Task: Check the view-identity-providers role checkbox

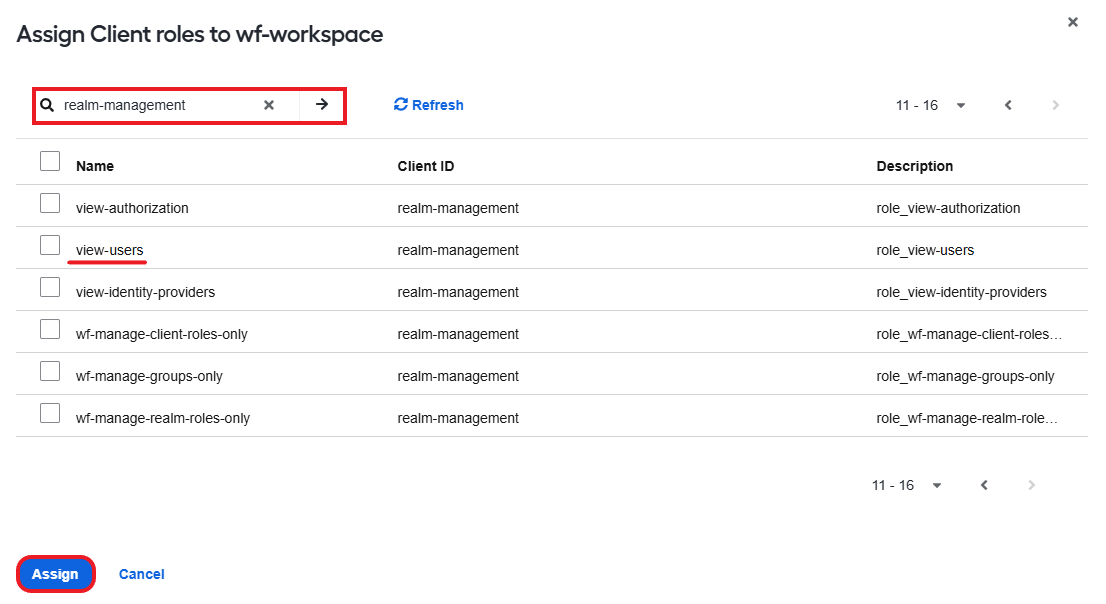Action: 50,287
